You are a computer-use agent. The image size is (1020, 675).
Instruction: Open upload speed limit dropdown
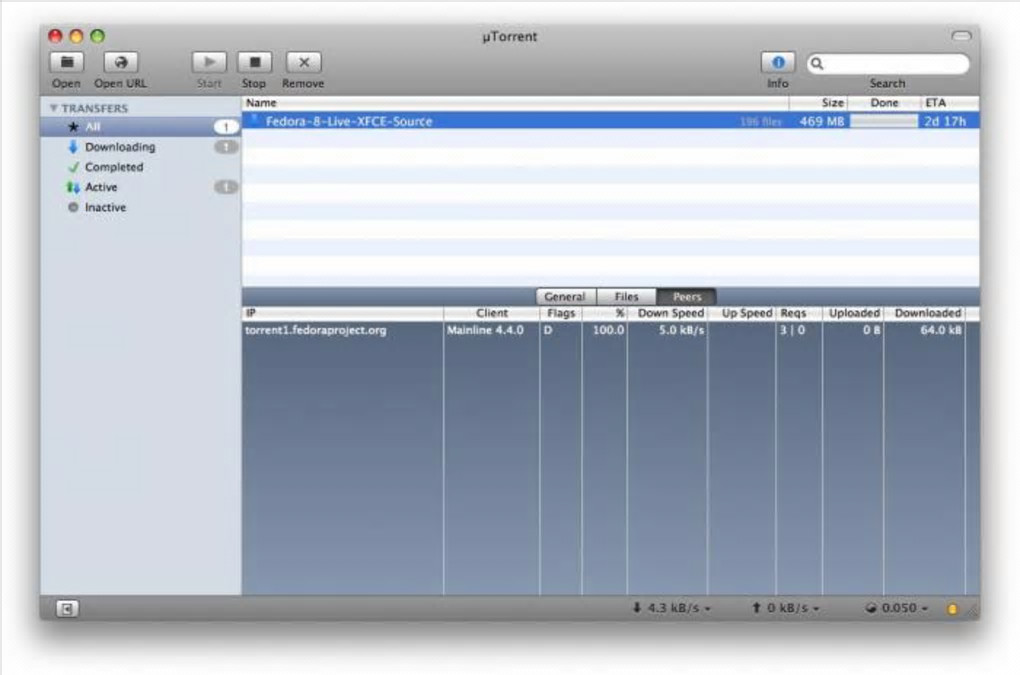(x=786, y=608)
